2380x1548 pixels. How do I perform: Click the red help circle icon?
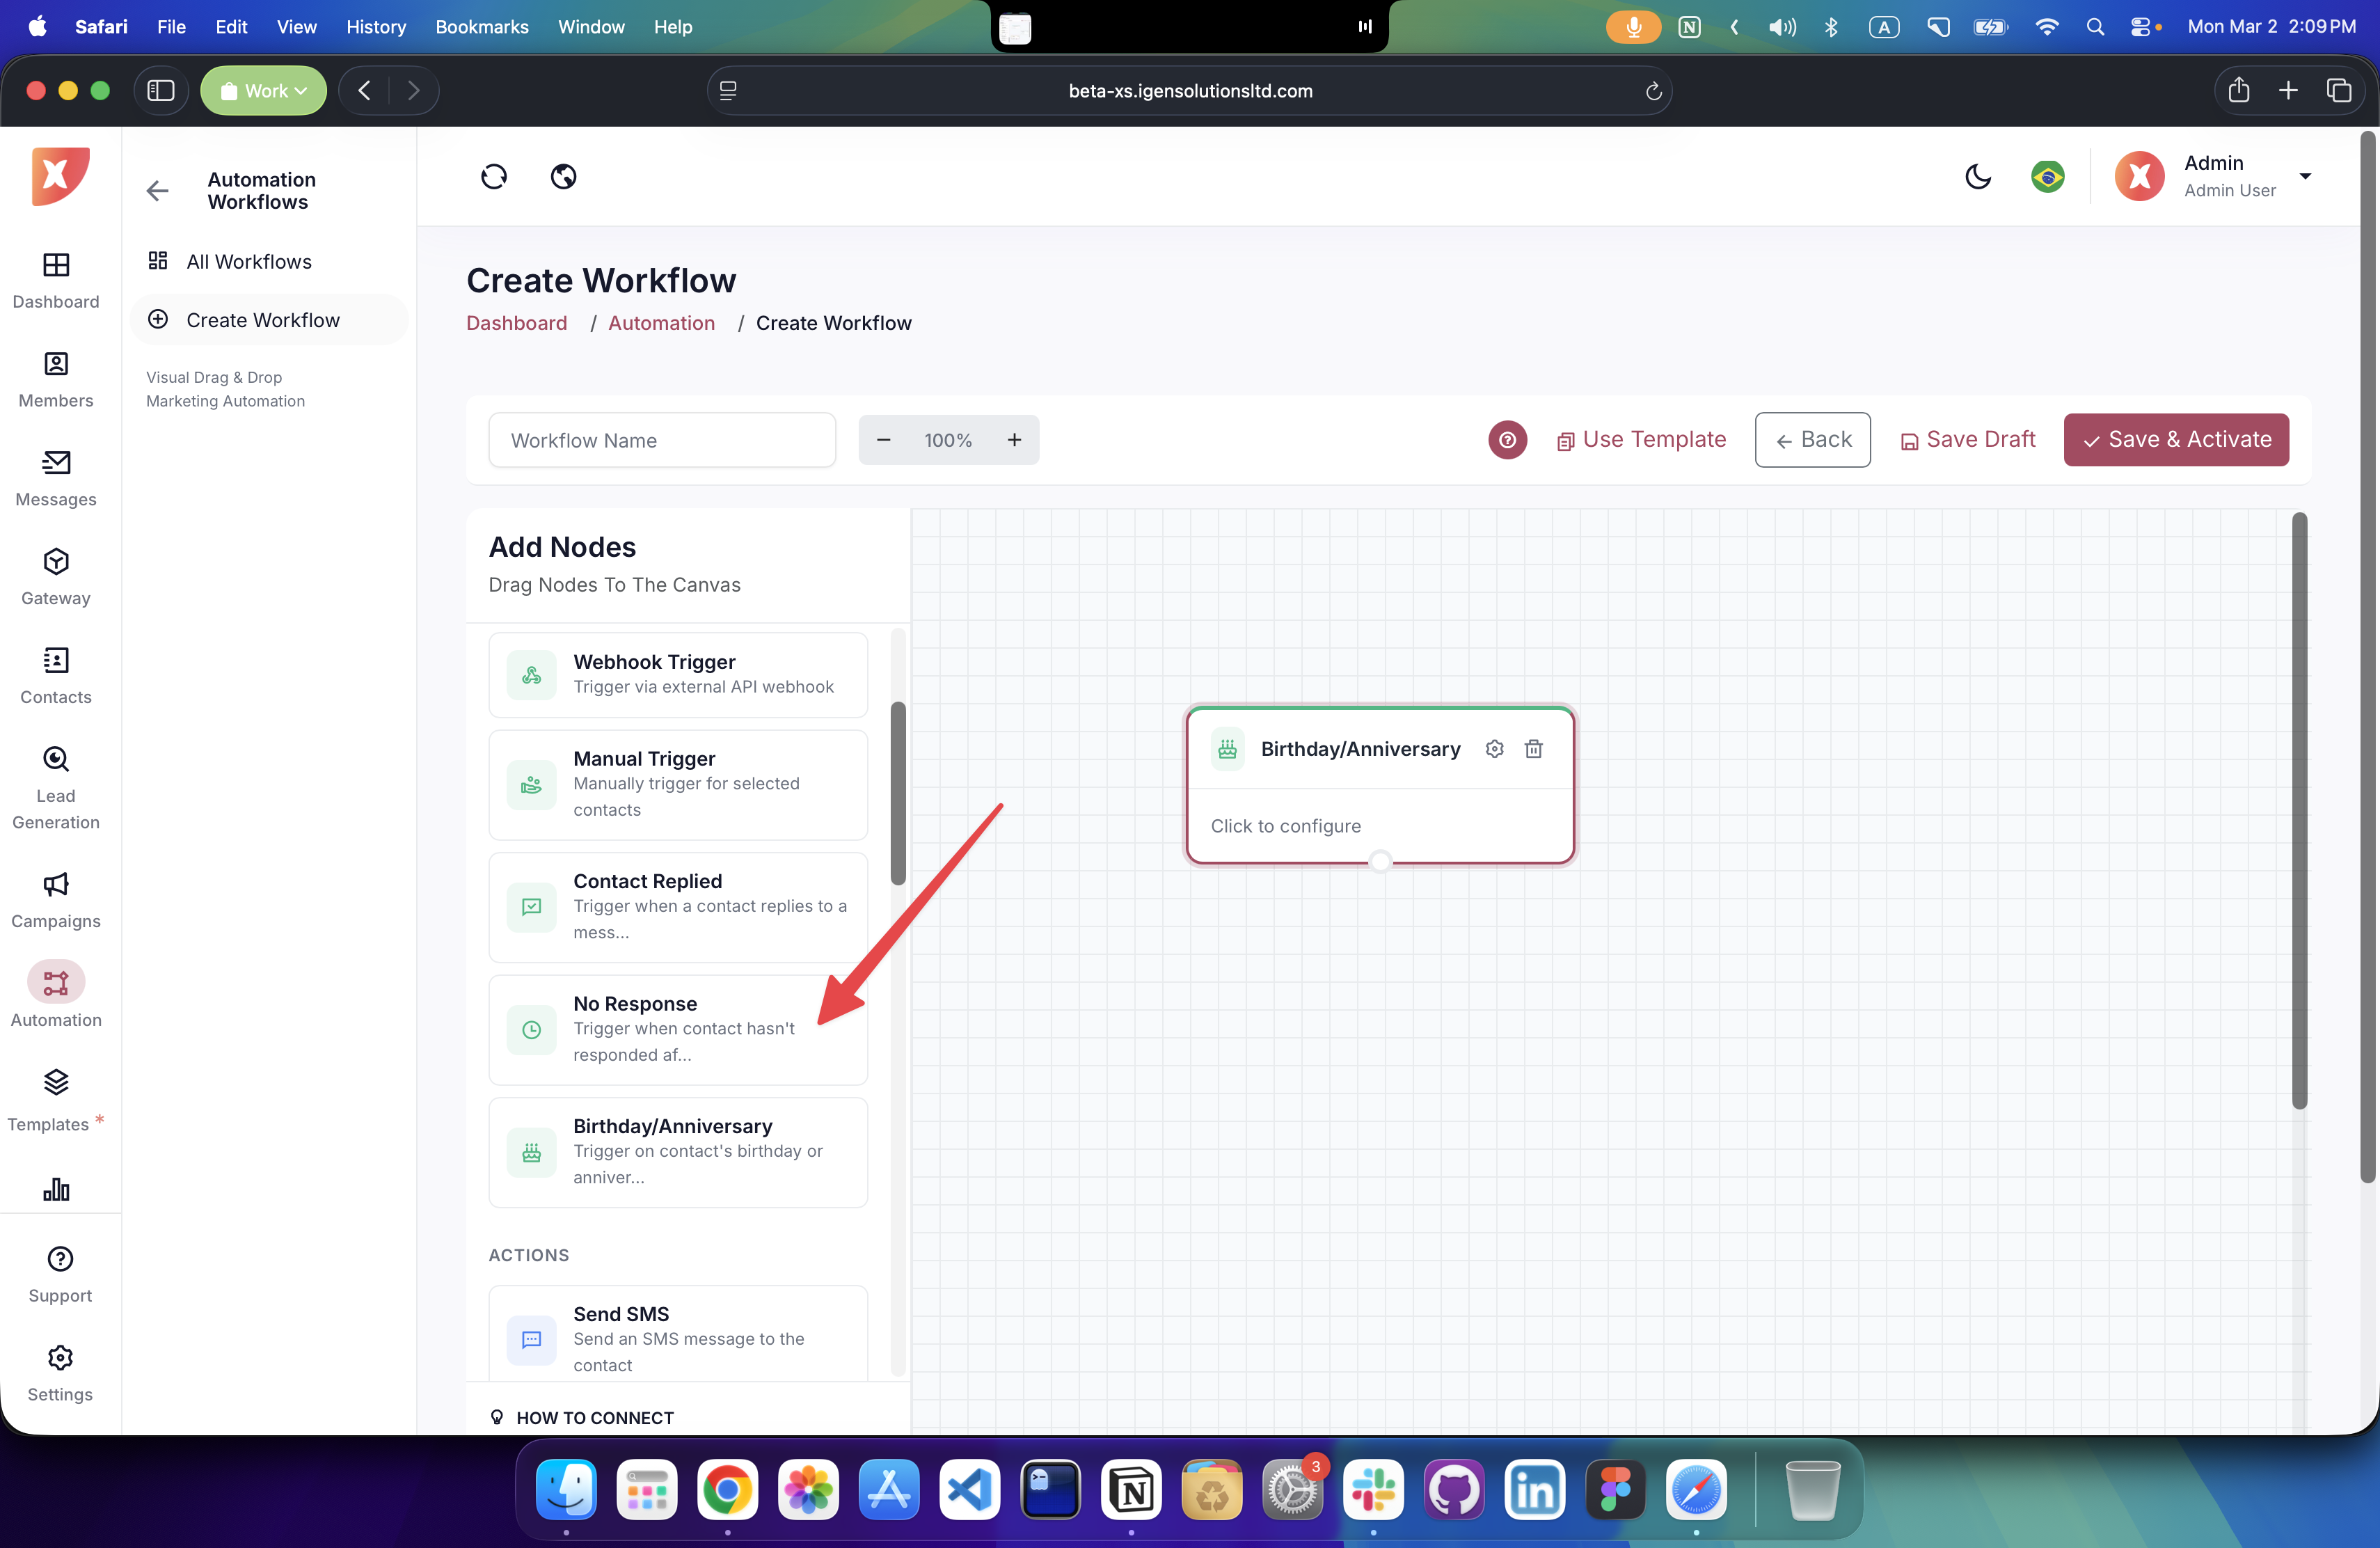pos(1507,440)
